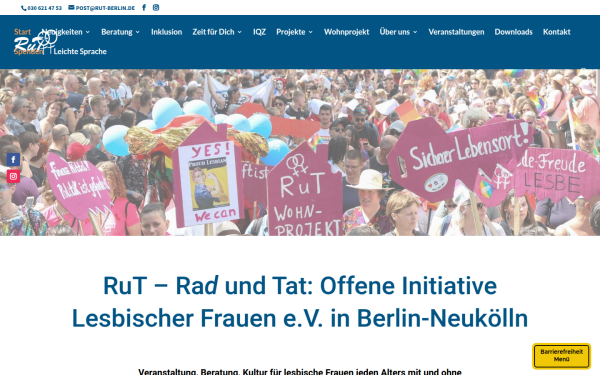600x375 pixels.
Task: Go to the Start page
Action: (x=23, y=32)
